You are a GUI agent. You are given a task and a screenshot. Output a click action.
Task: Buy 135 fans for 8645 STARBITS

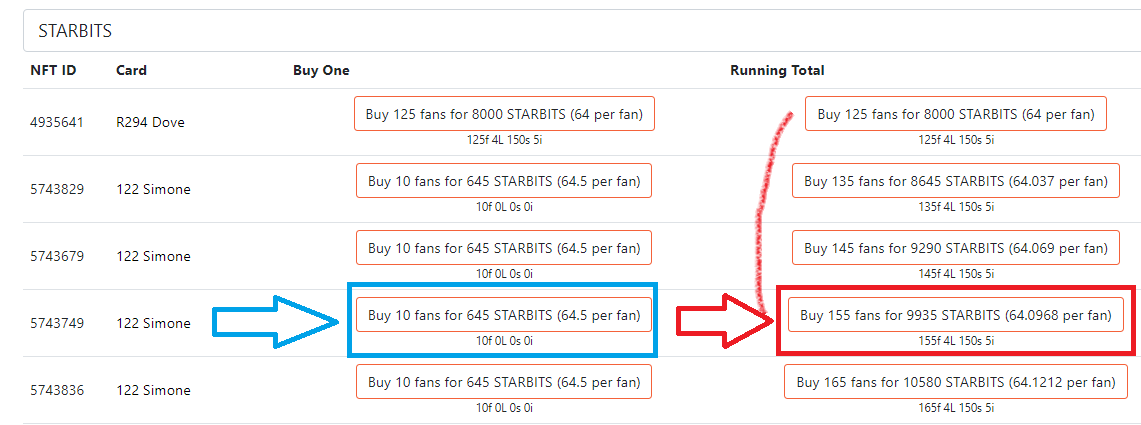[956, 180]
